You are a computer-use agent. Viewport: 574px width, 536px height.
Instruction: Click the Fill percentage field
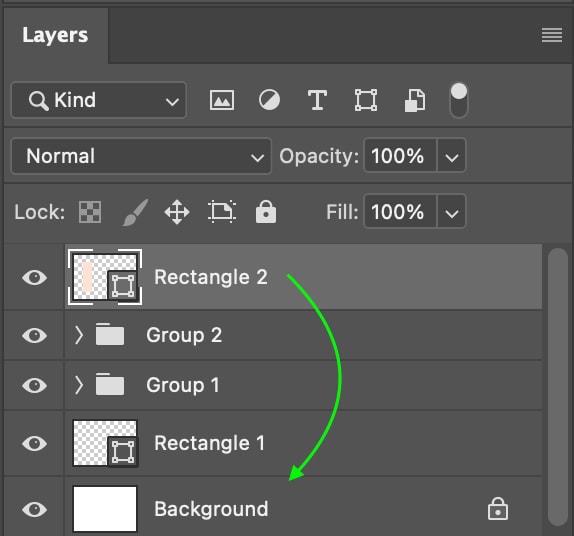pyautogui.click(x=400, y=212)
